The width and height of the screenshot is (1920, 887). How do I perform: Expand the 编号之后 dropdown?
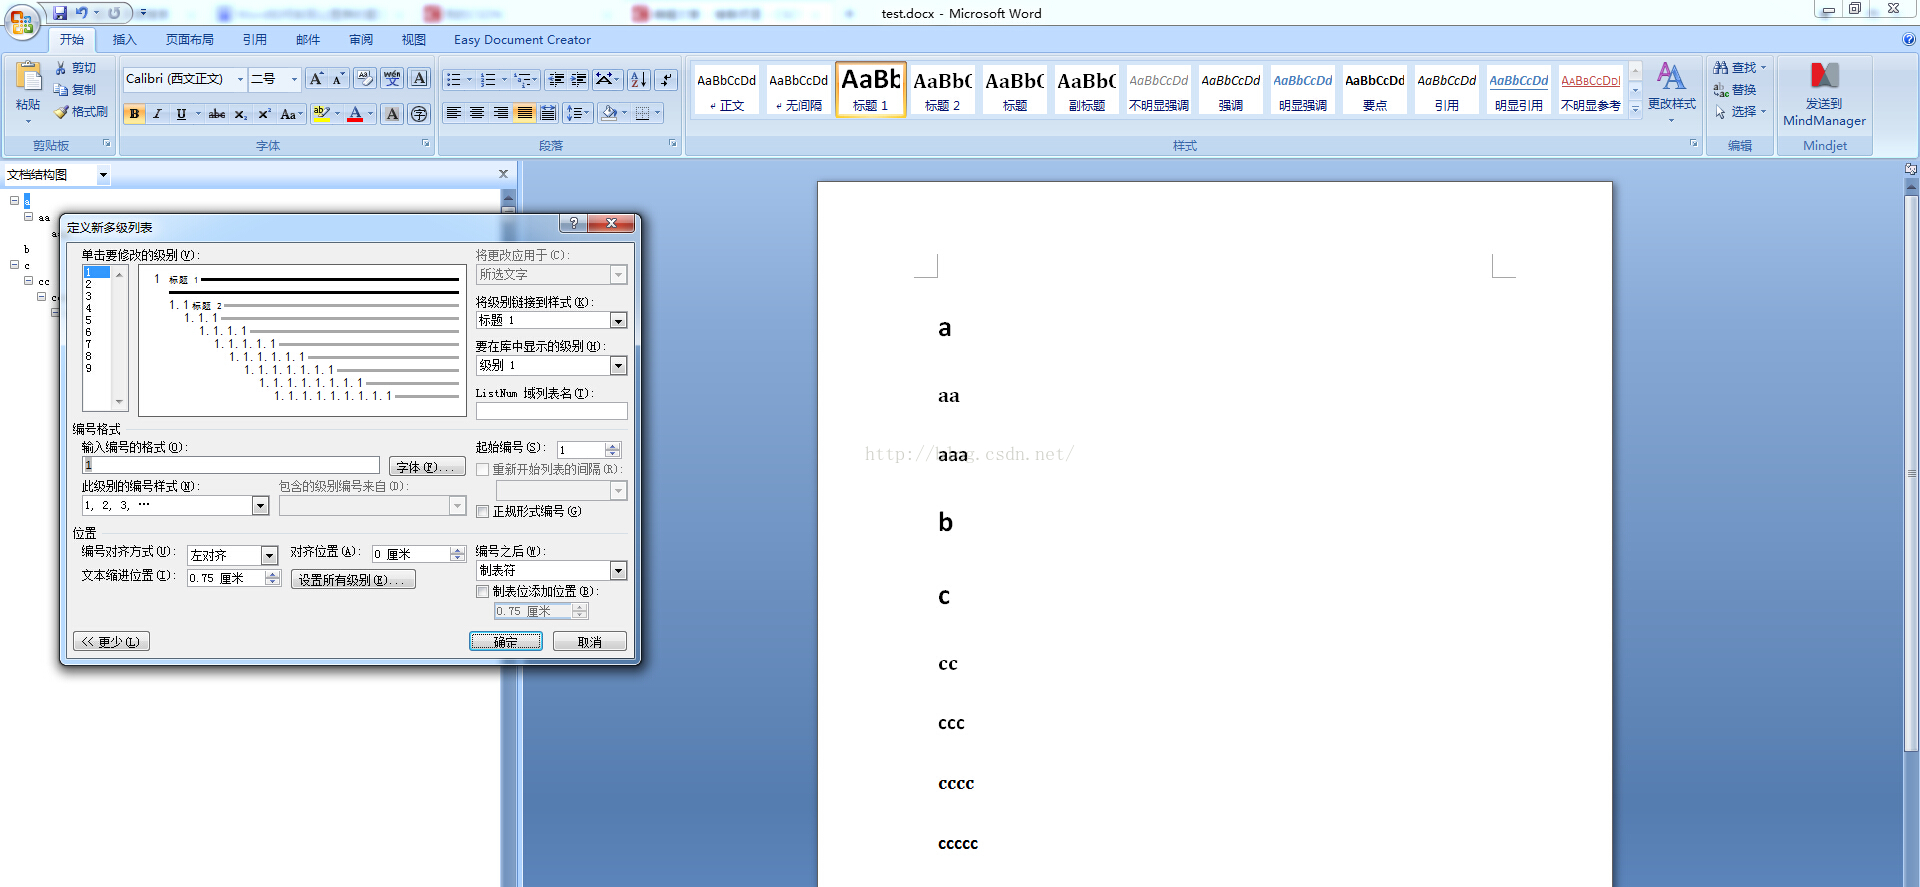(618, 571)
